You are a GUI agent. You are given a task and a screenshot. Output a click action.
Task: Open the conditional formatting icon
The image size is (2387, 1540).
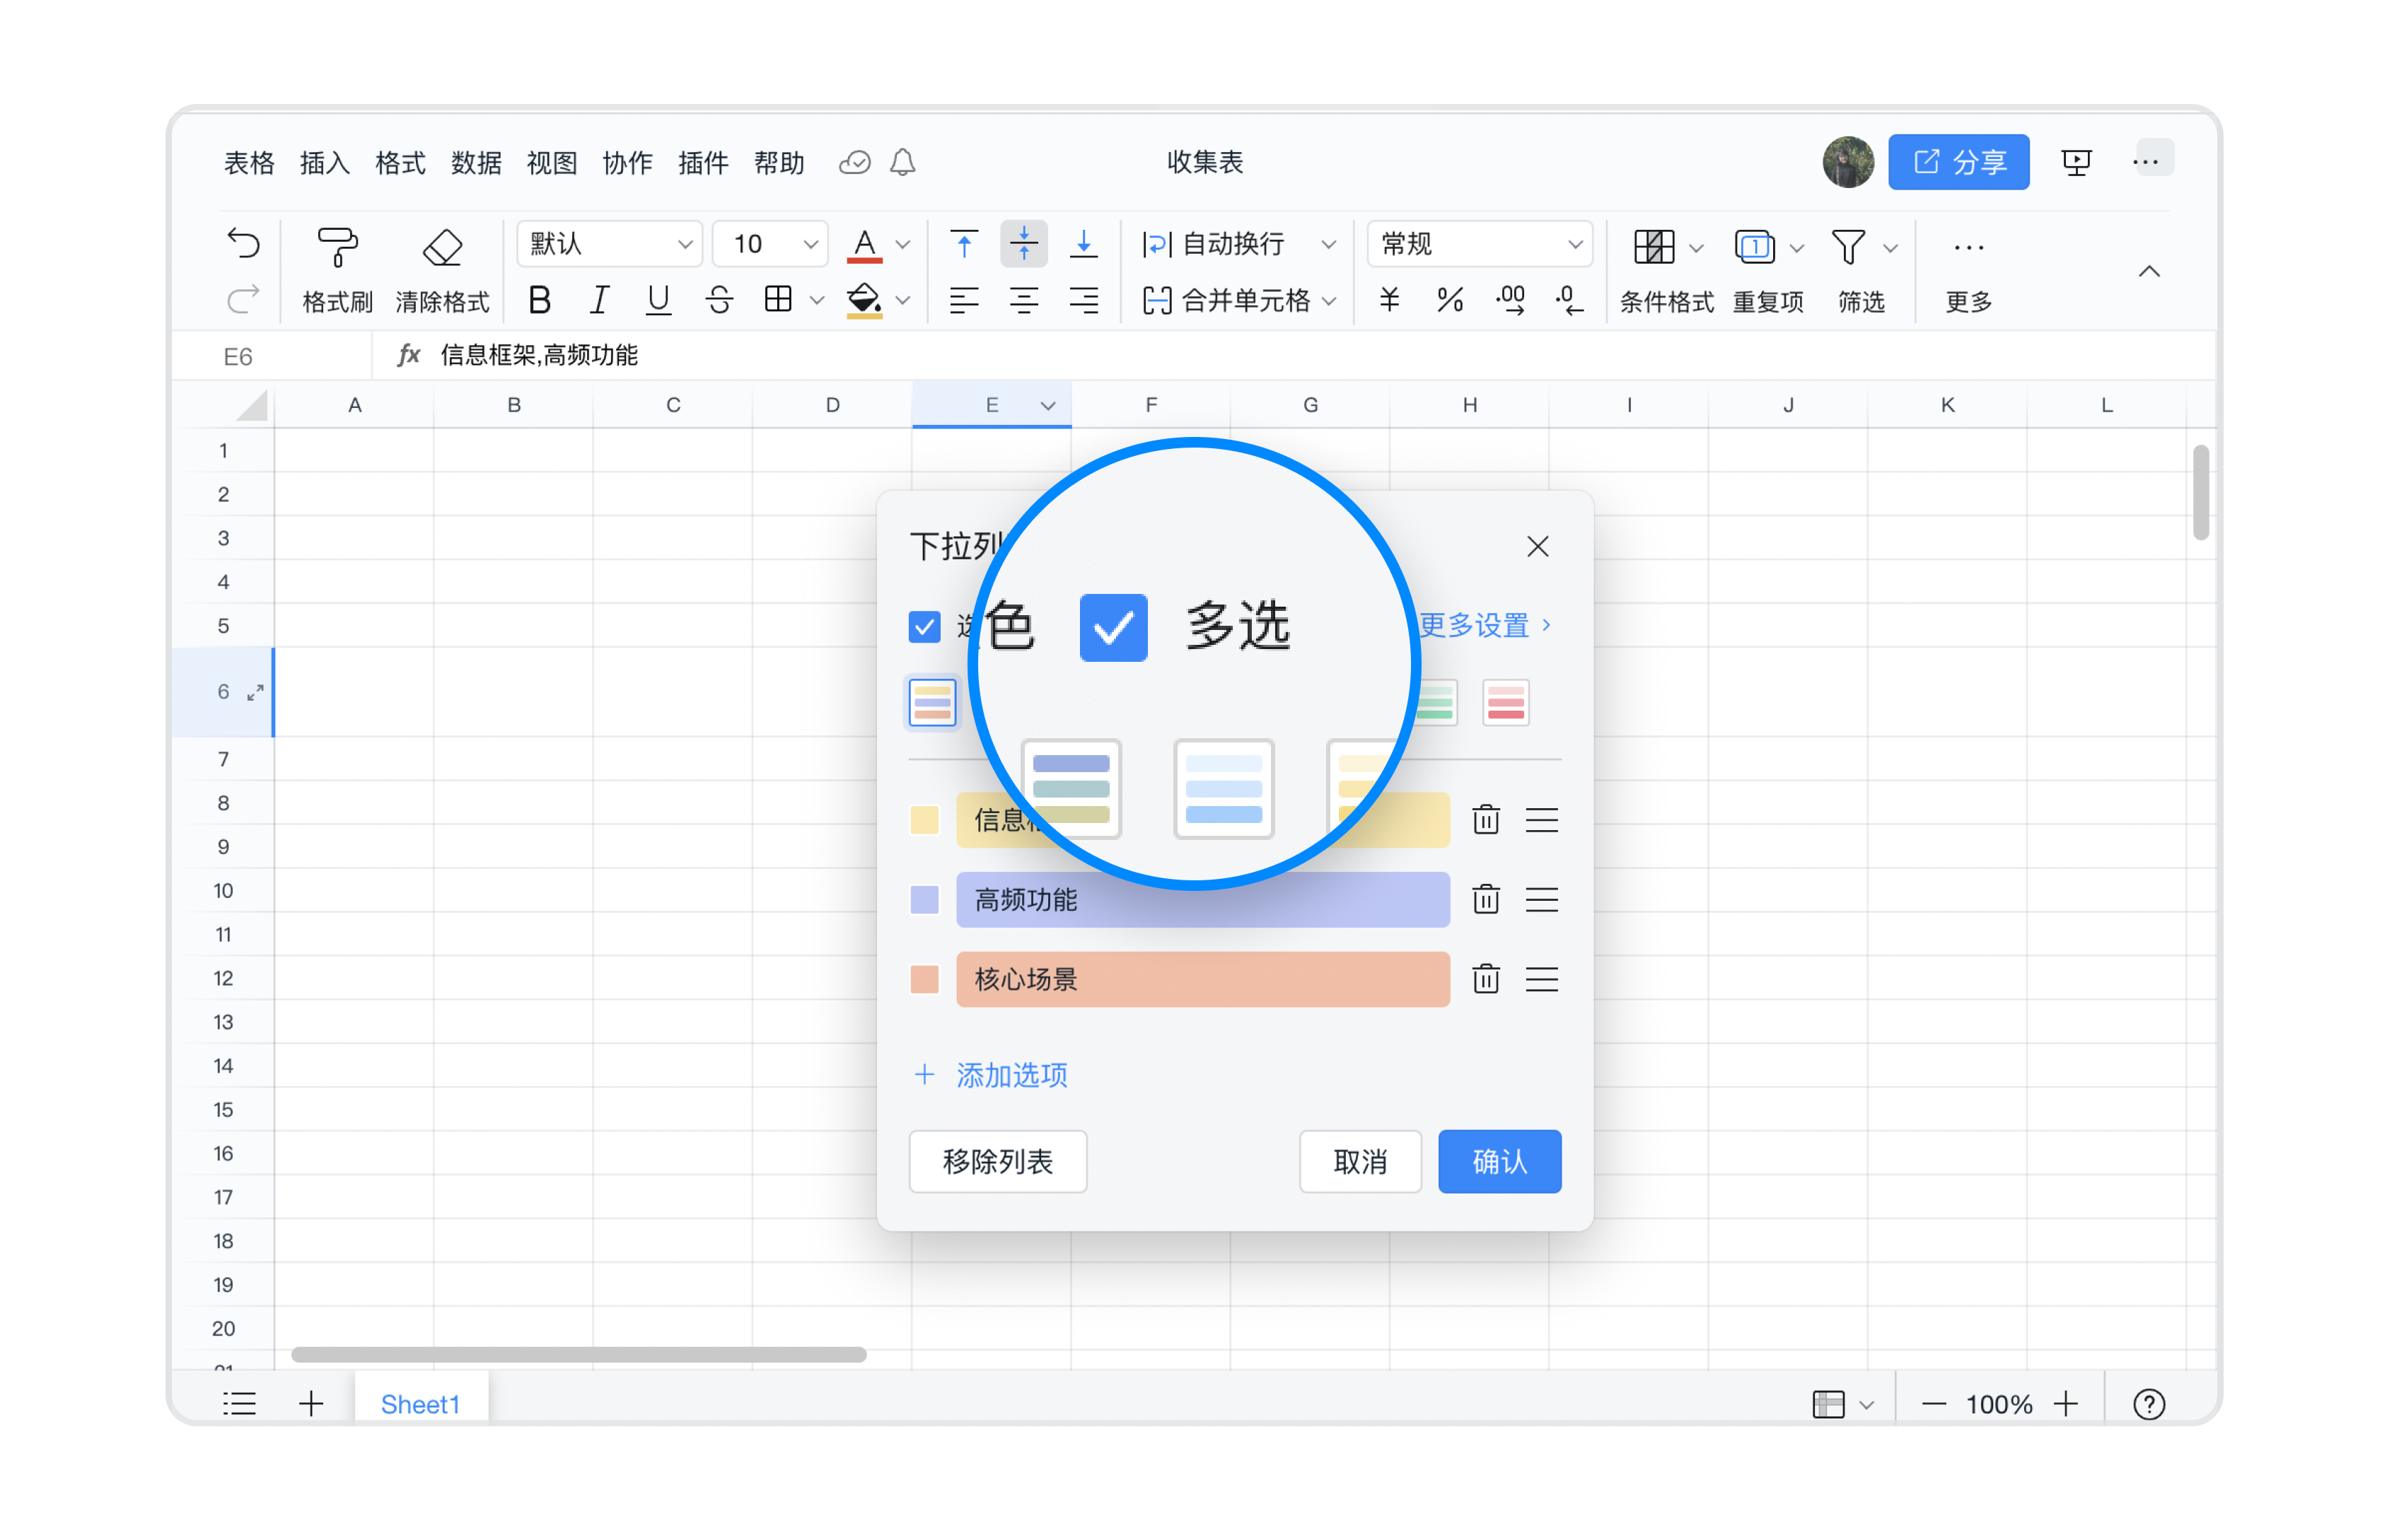pos(1654,246)
